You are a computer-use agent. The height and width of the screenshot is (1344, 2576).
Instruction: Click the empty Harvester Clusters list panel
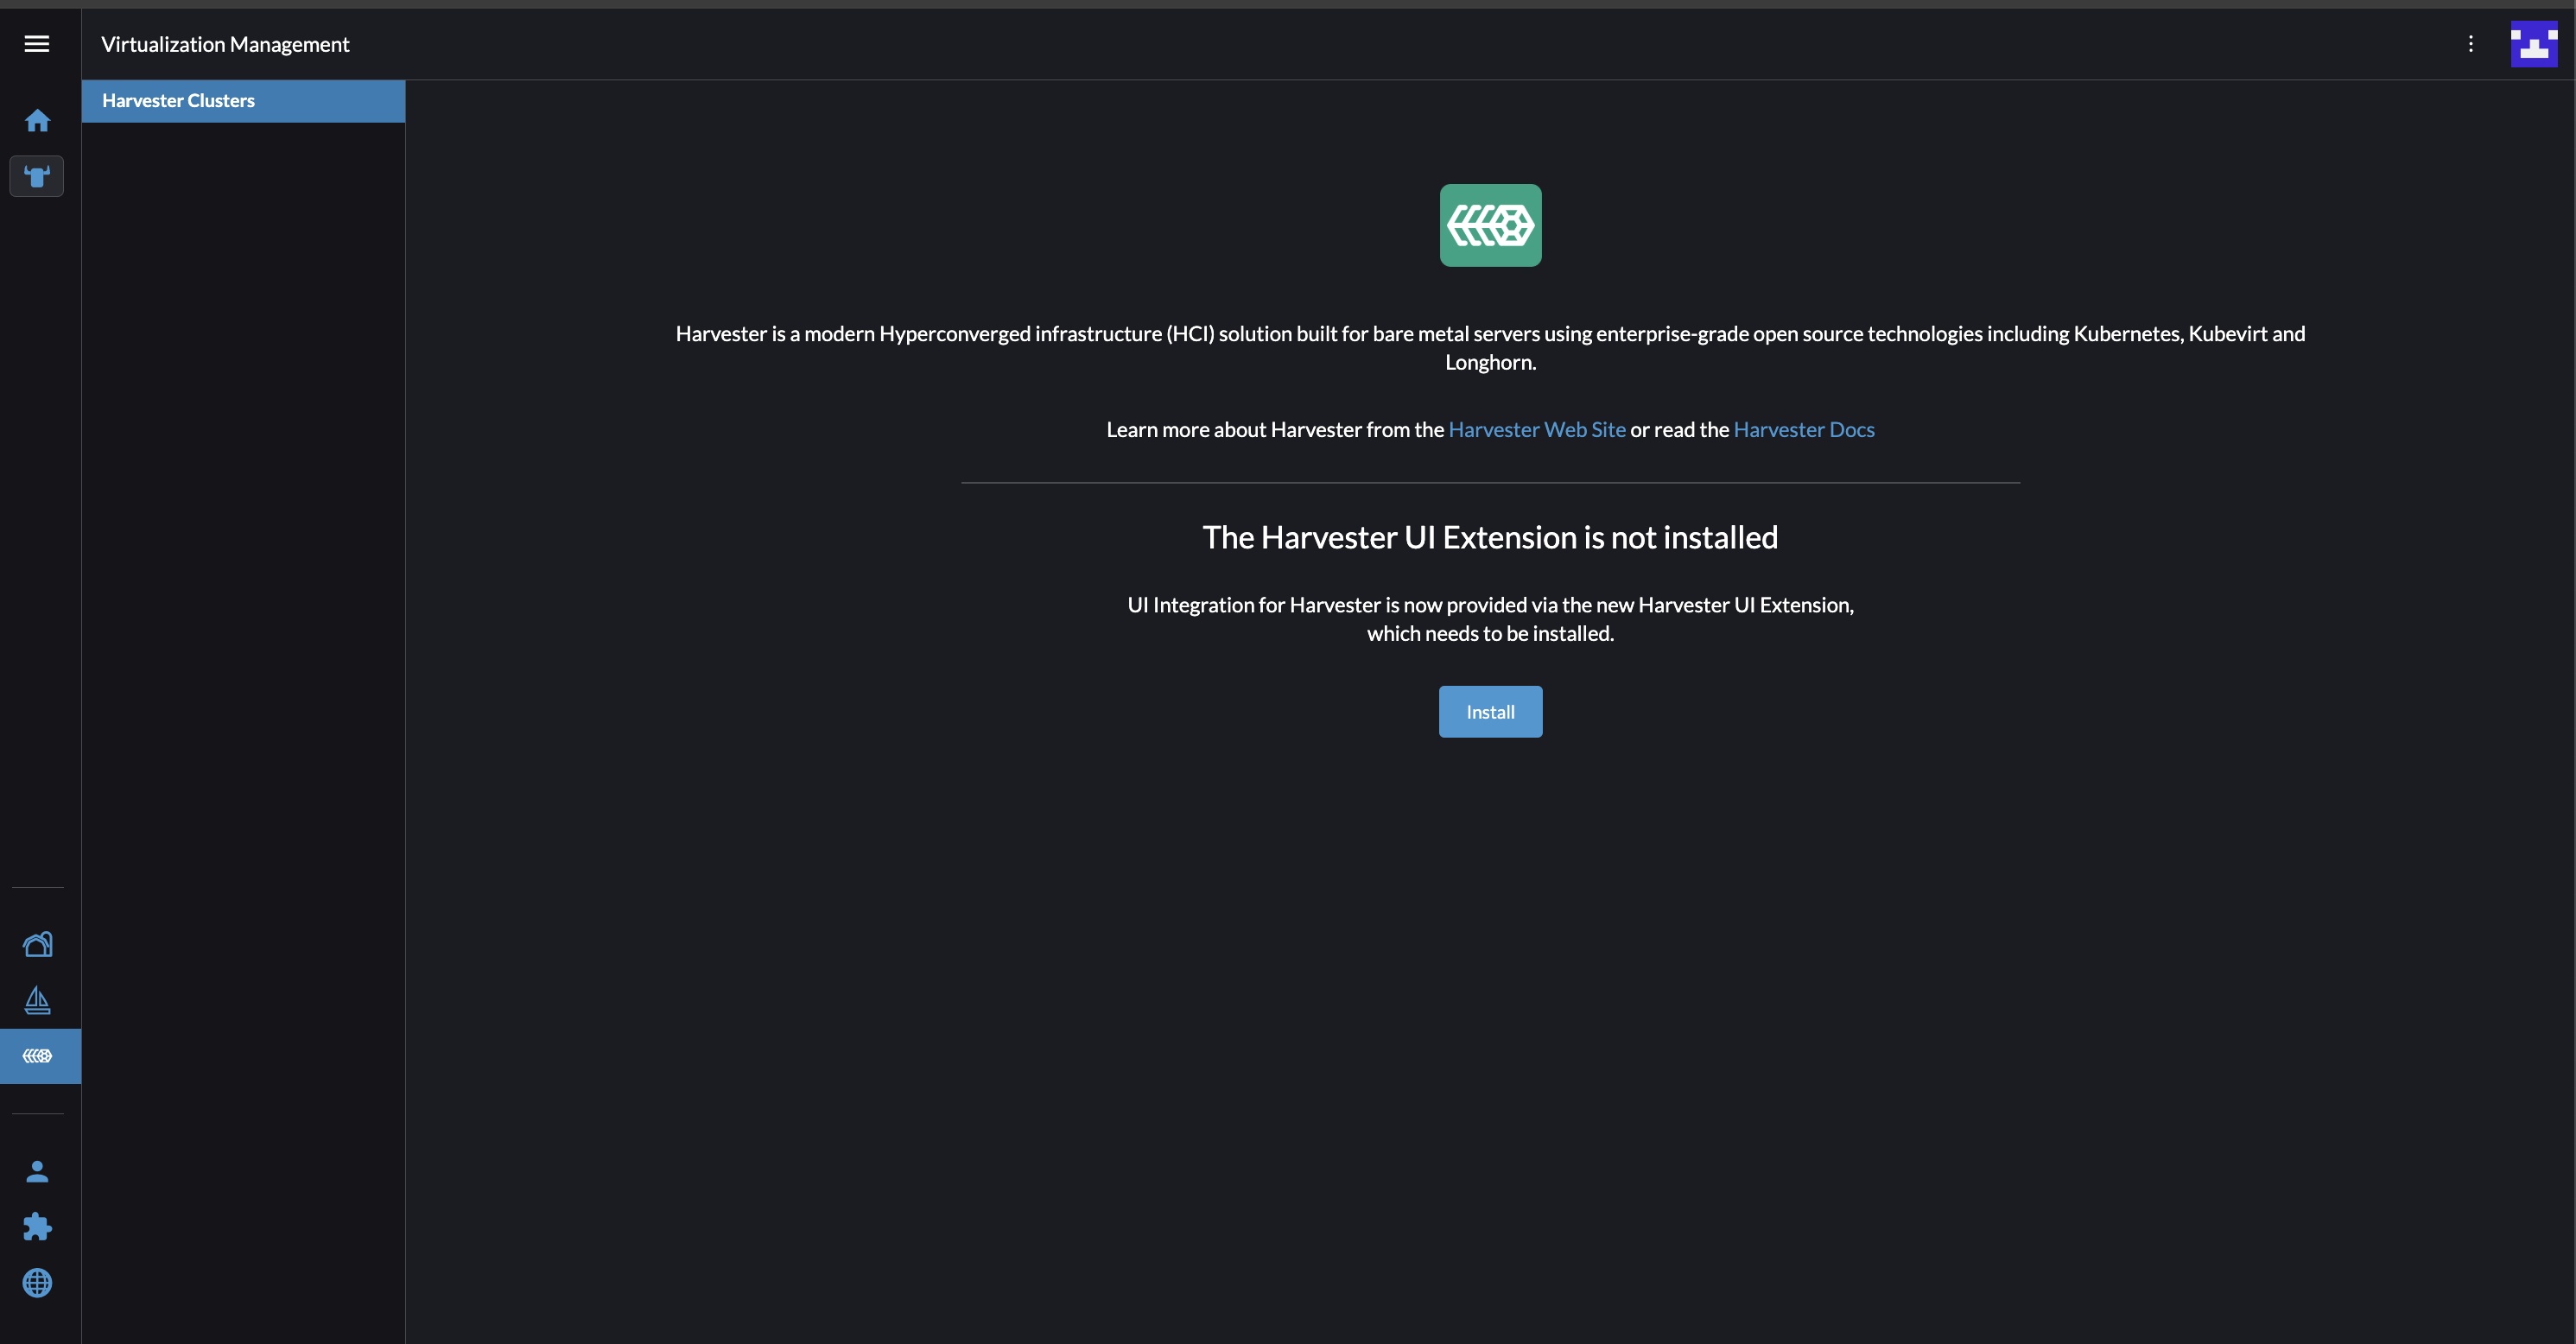pyautogui.click(x=243, y=700)
